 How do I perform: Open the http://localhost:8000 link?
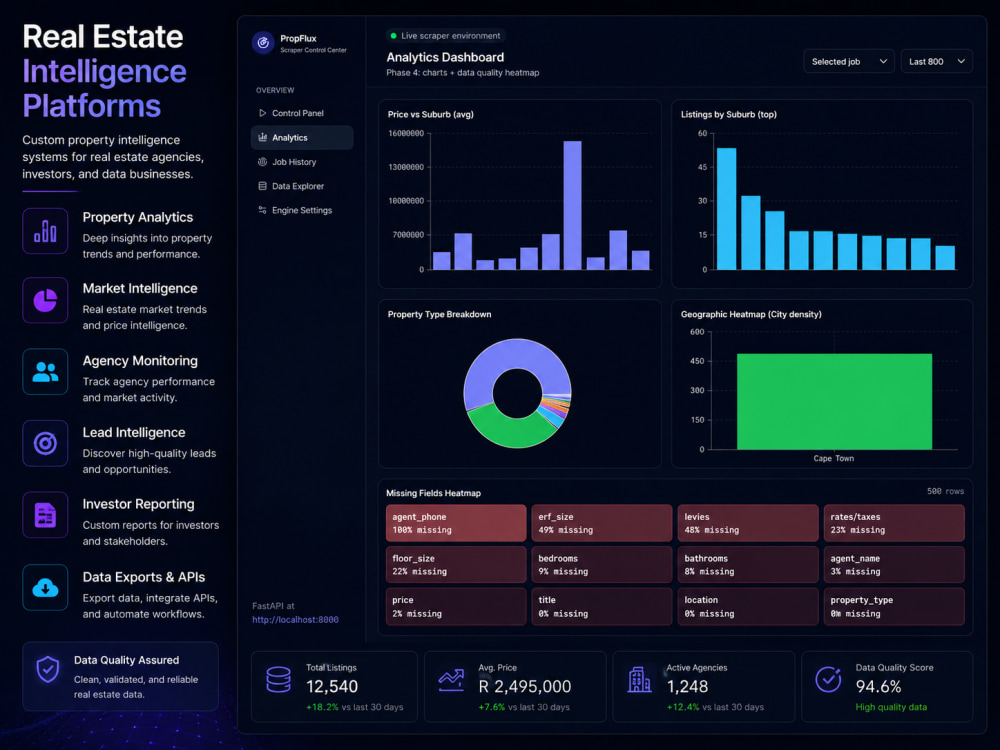pos(295,619)
